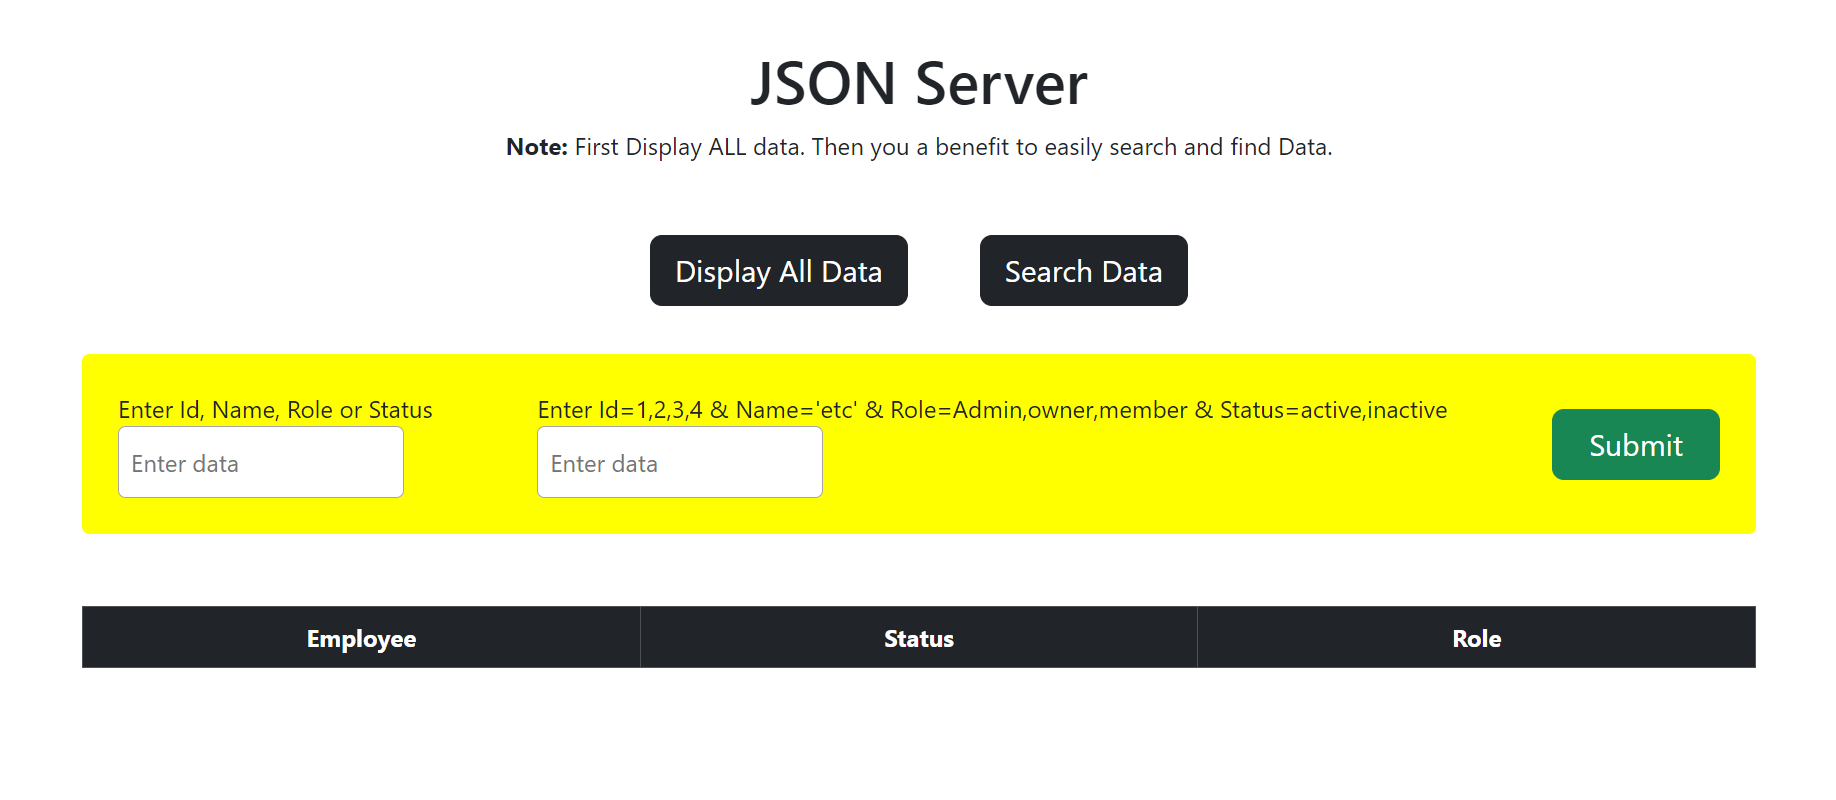Focus the Id, Name, Role or Status field
The image size is (1836, 800).
[261, 462]
